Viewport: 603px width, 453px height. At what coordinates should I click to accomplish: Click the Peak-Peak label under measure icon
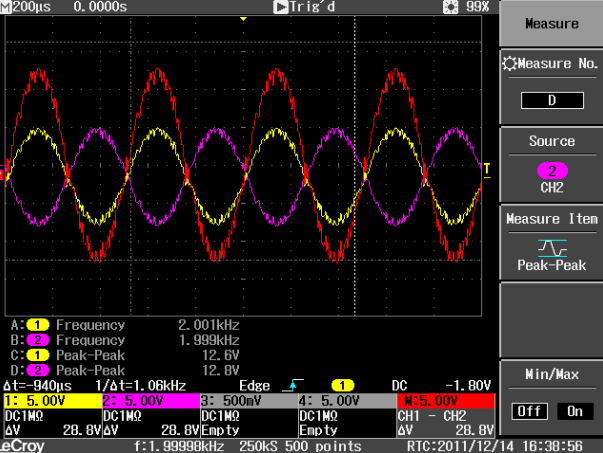(x=551, y=265)
